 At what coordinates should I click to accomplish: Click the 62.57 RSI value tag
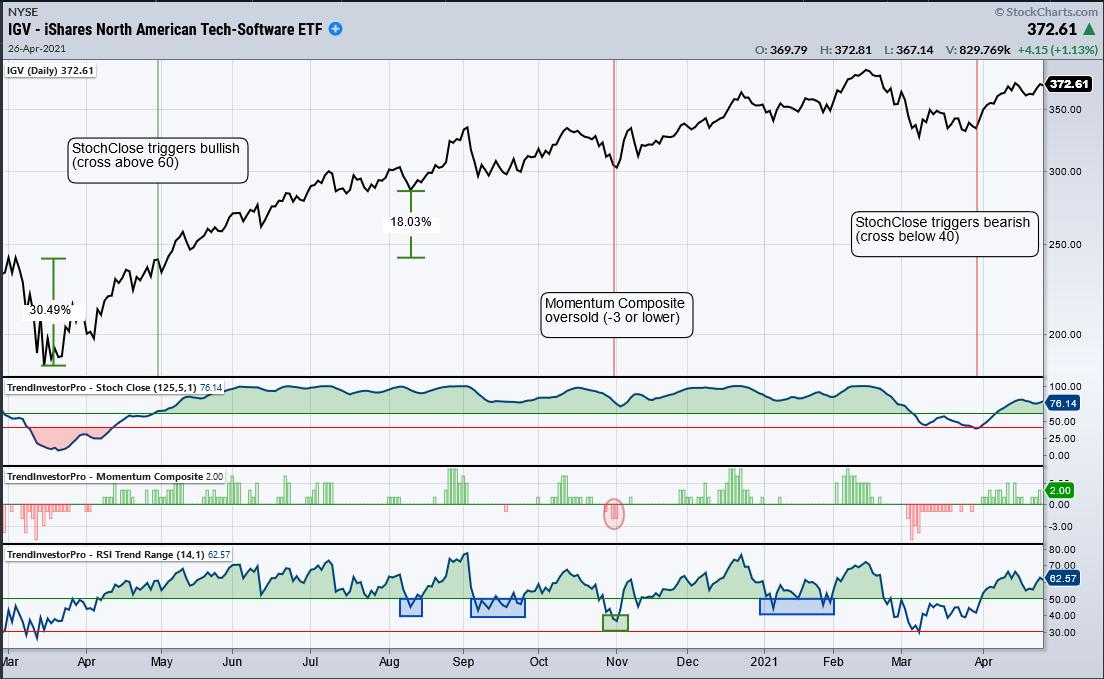(1060, 578)
